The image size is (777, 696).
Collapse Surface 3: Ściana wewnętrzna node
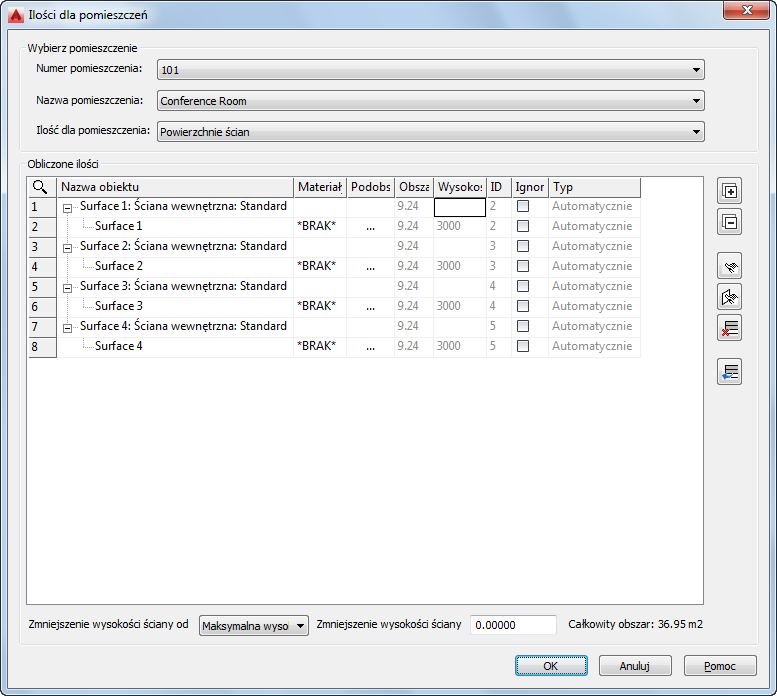(67, 288)
